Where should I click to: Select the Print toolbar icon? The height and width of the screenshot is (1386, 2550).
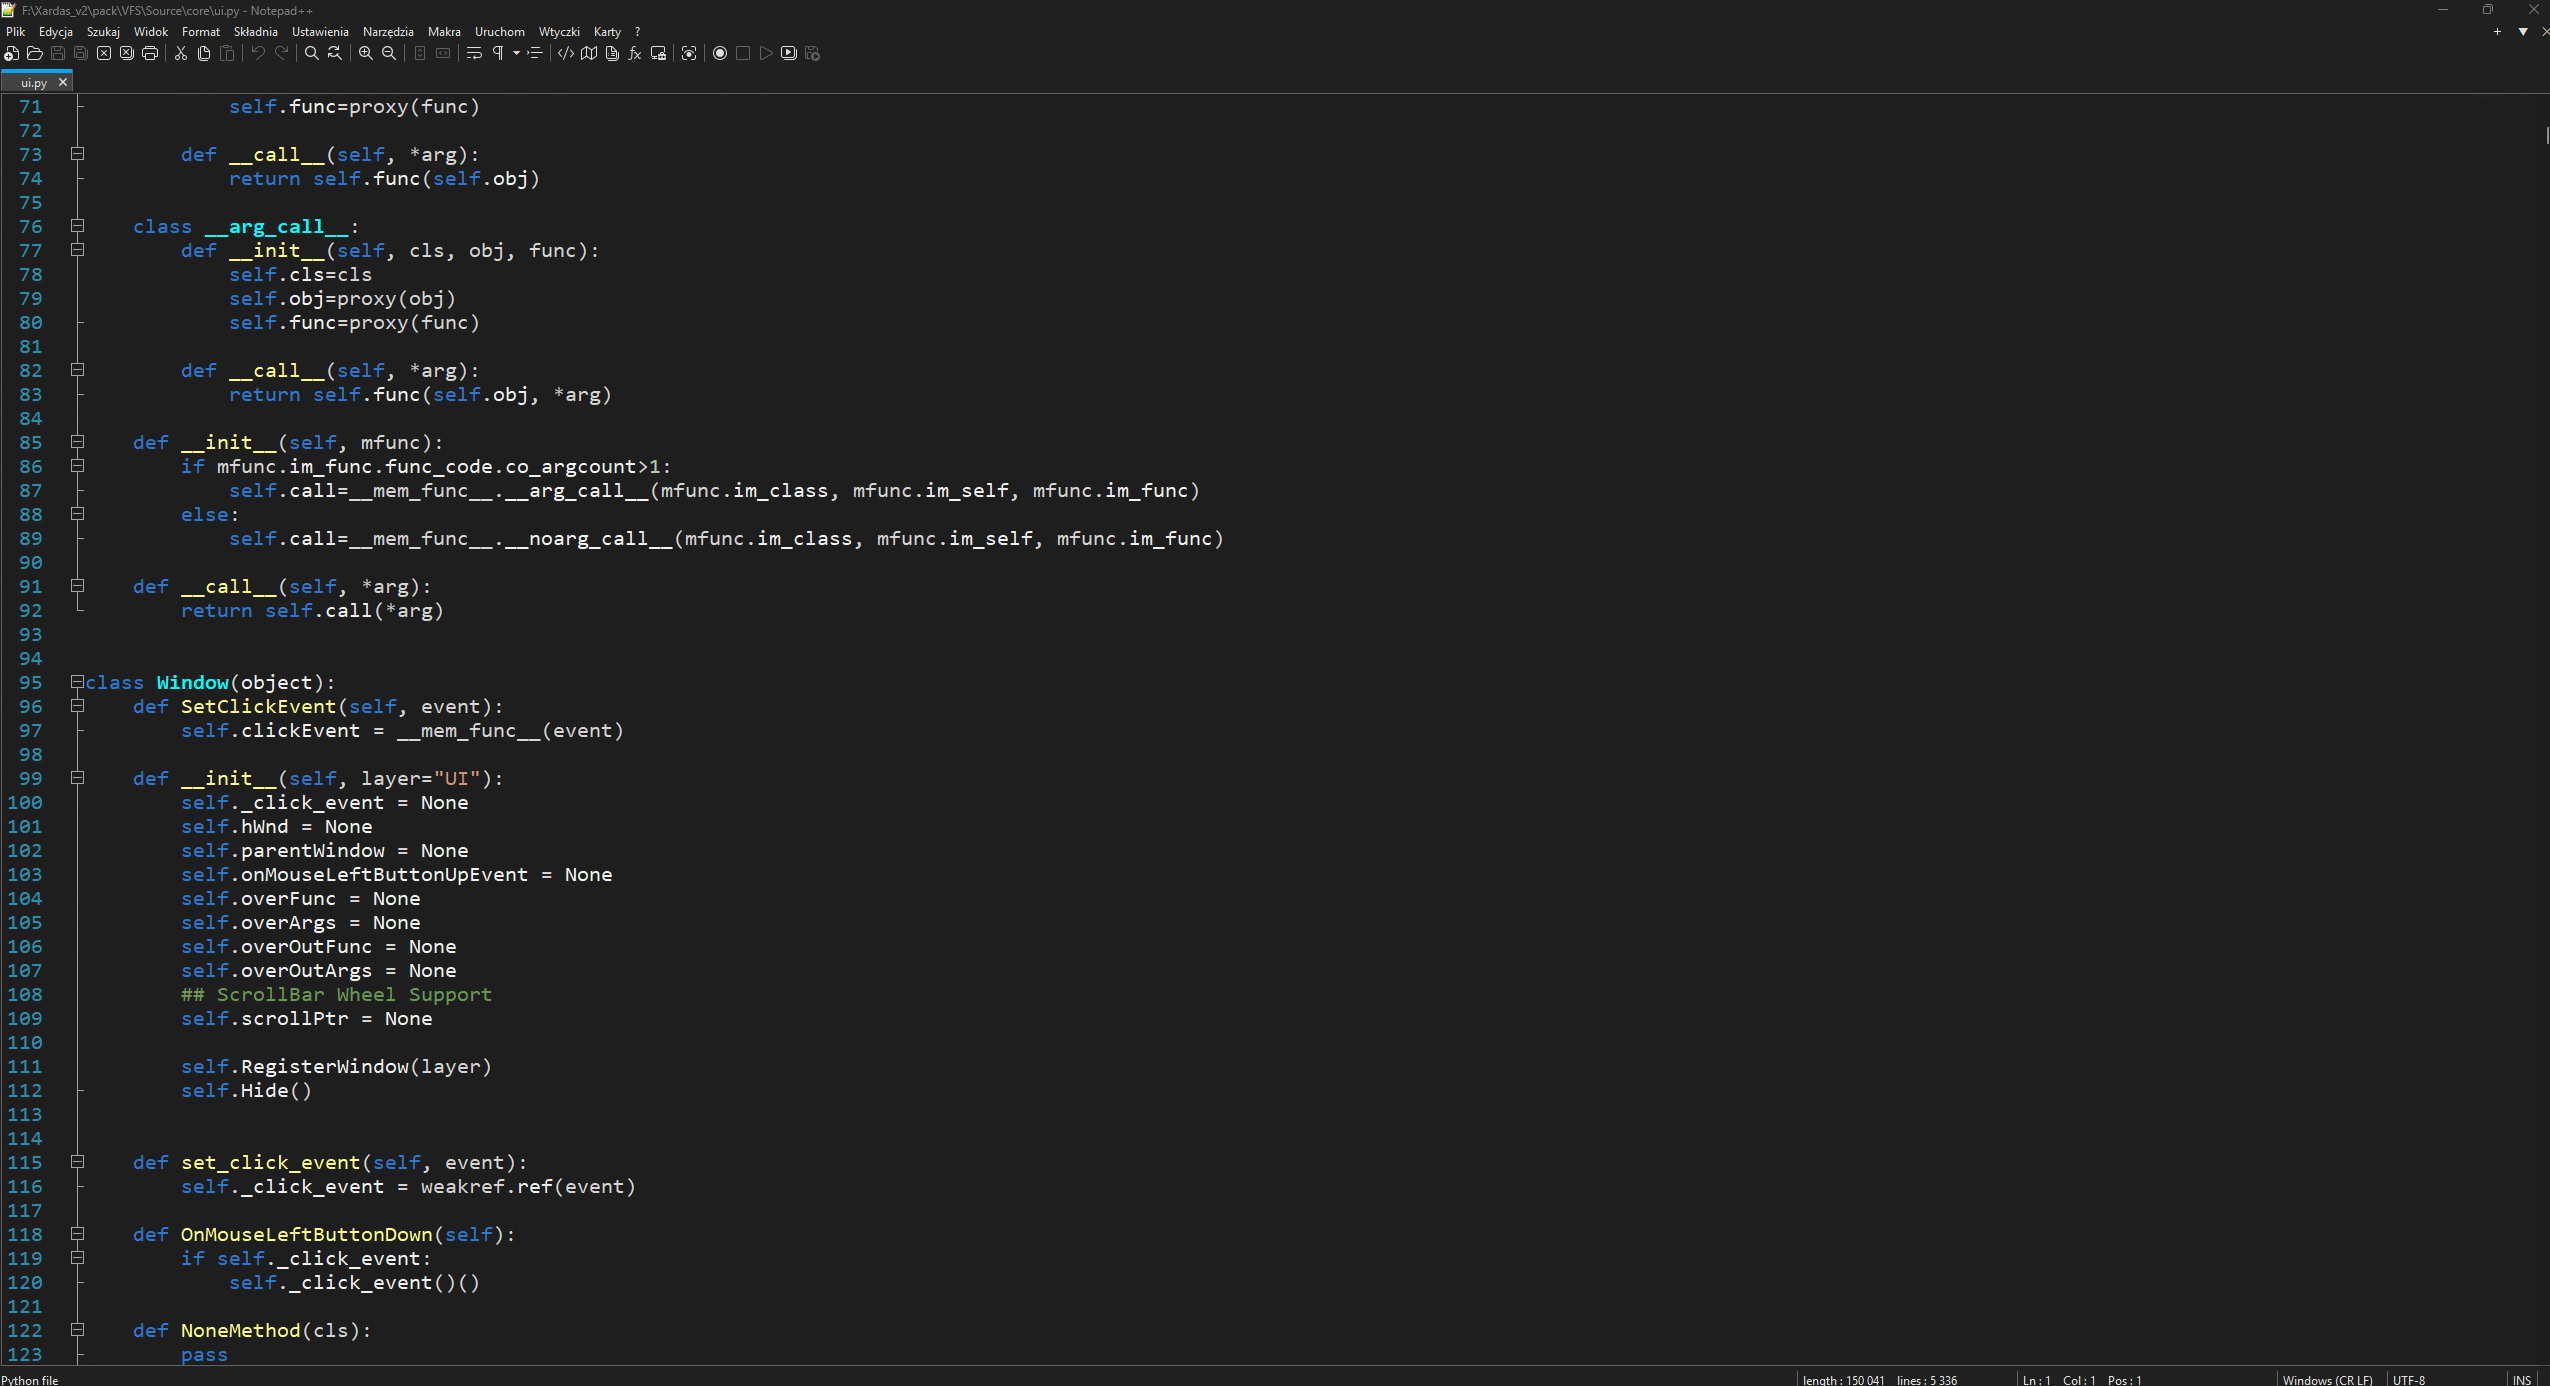coord(150,54)
